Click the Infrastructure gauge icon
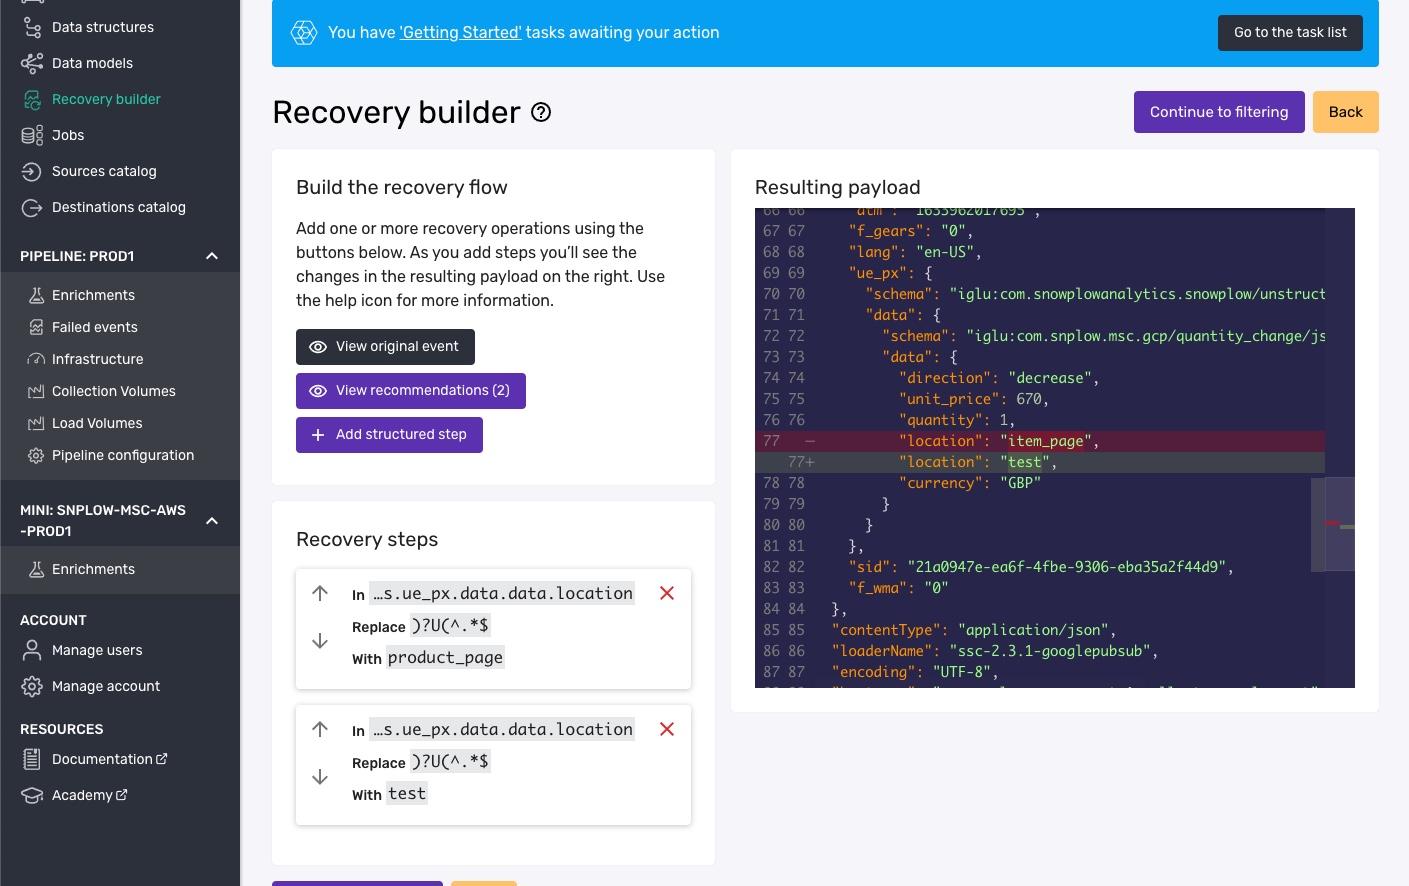1409x886 pixels. [36, 359]
